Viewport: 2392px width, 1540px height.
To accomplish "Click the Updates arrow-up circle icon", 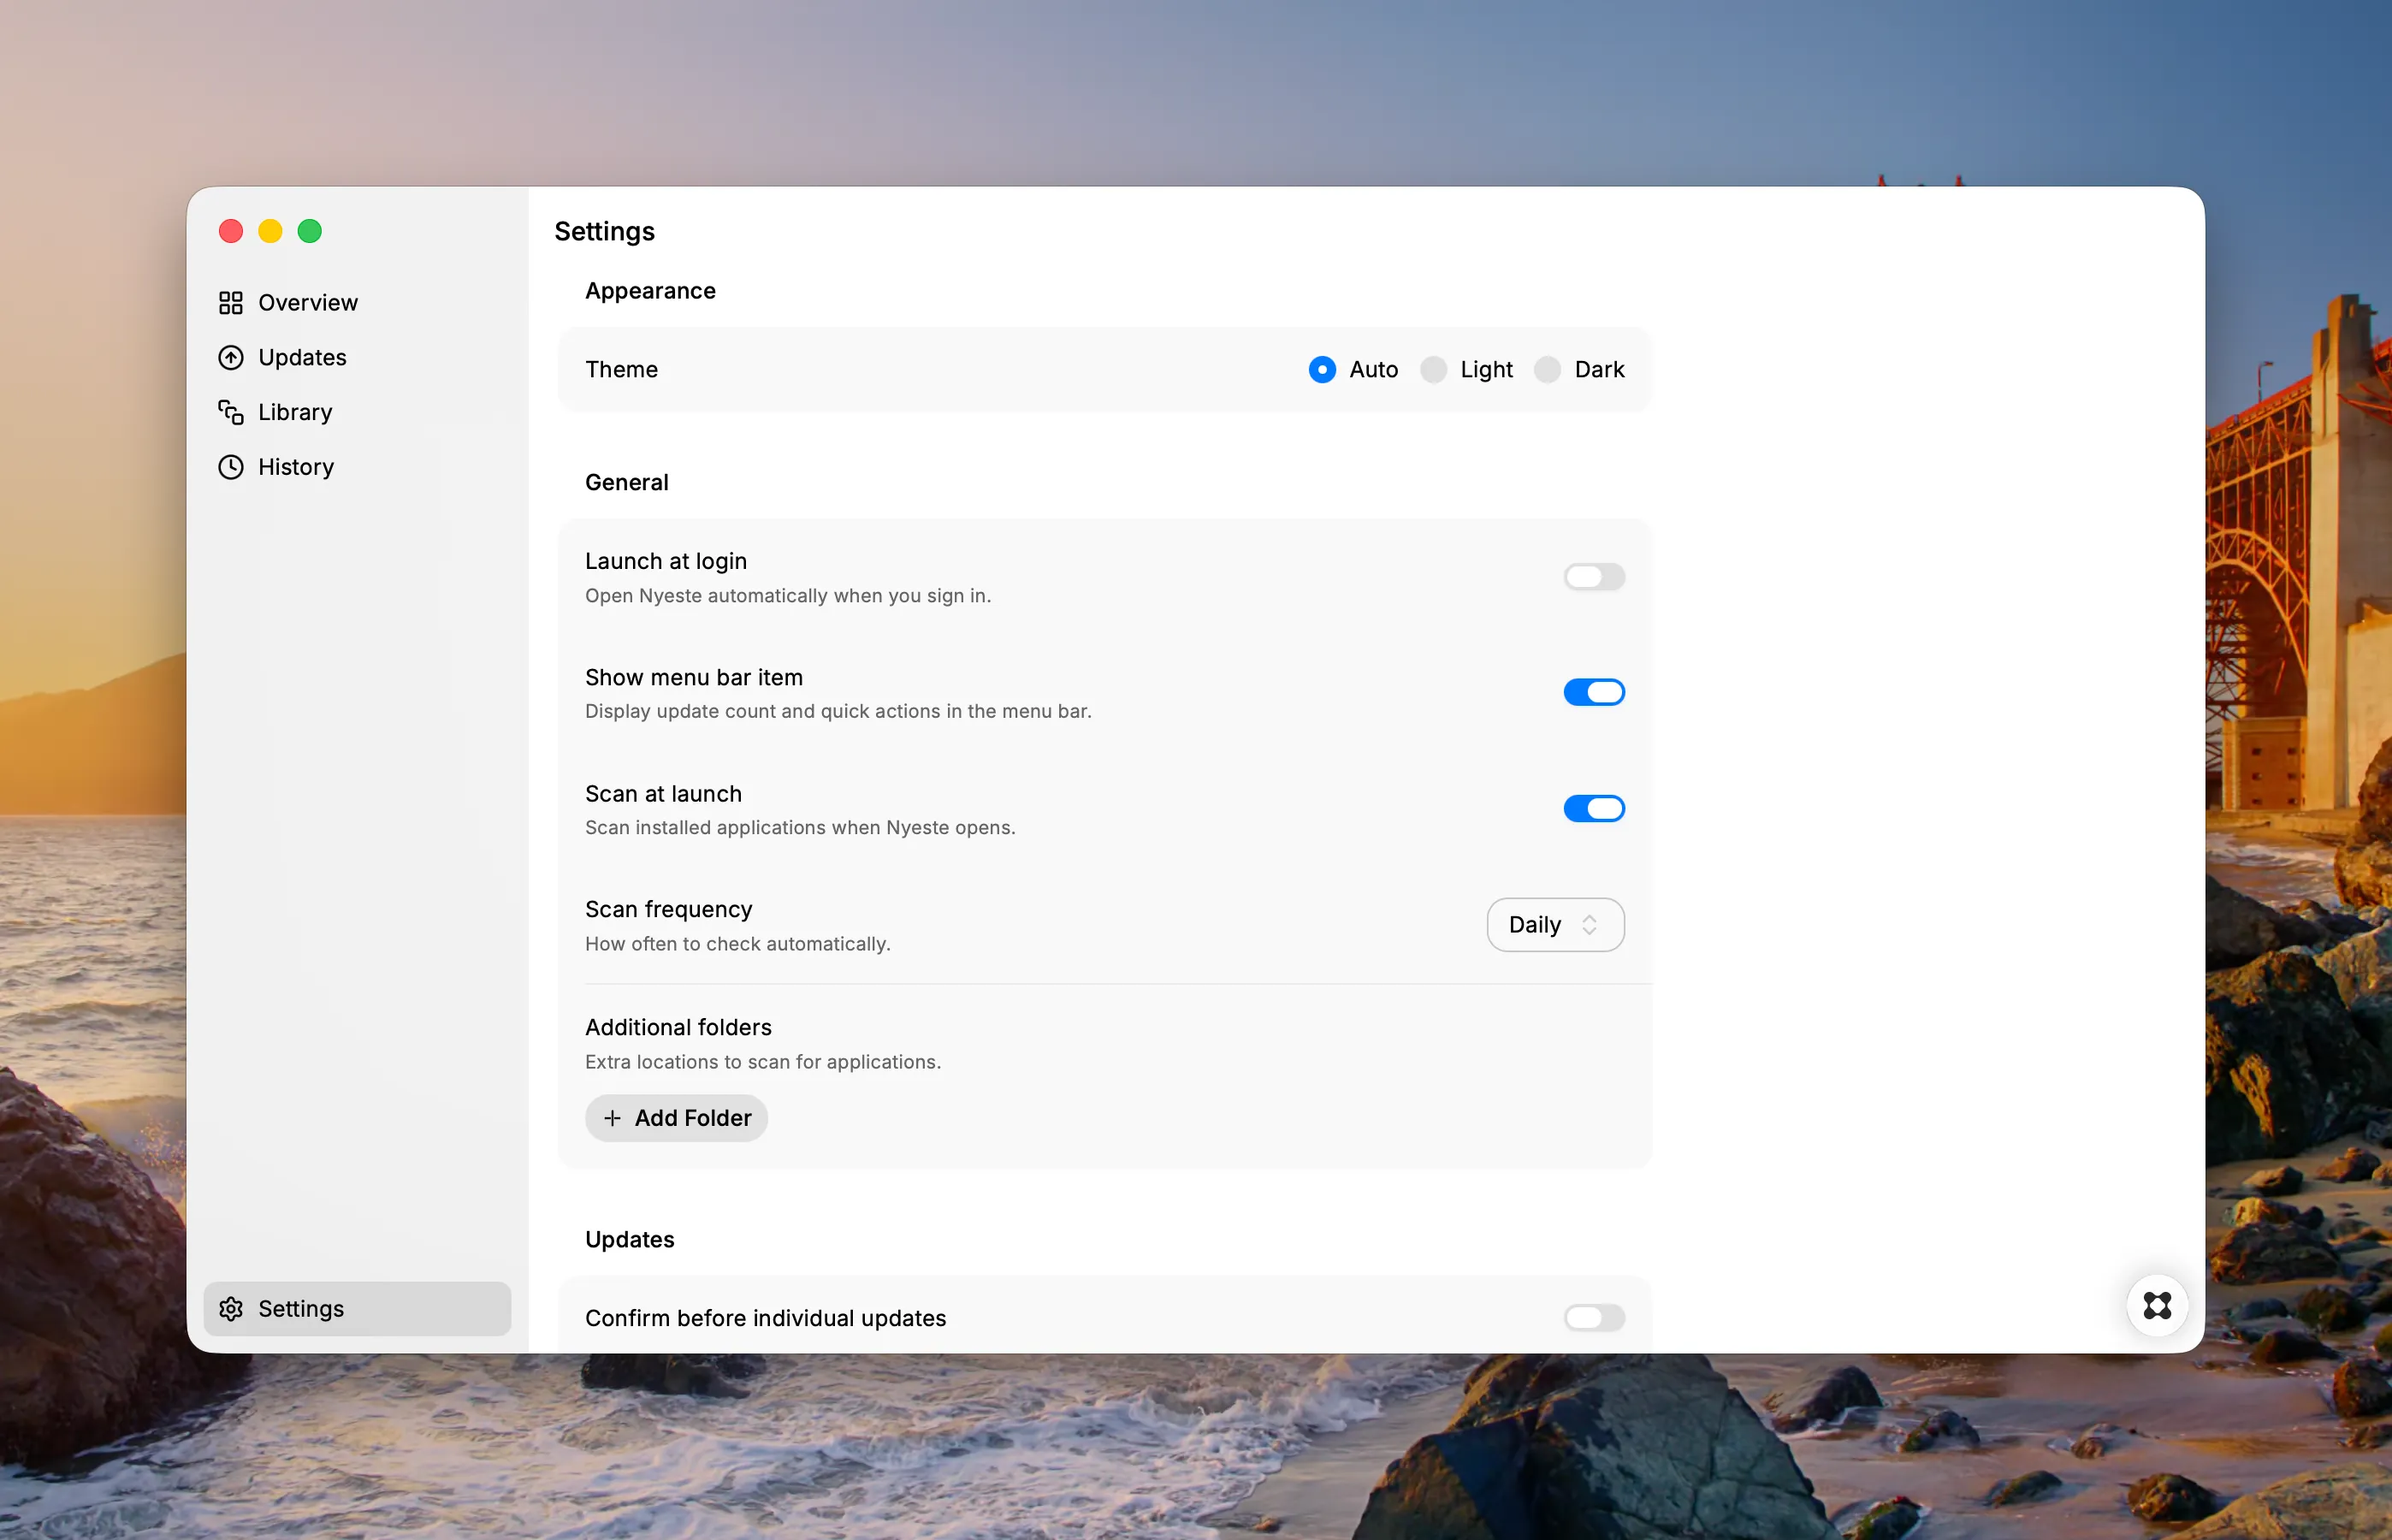I will 231,358.
